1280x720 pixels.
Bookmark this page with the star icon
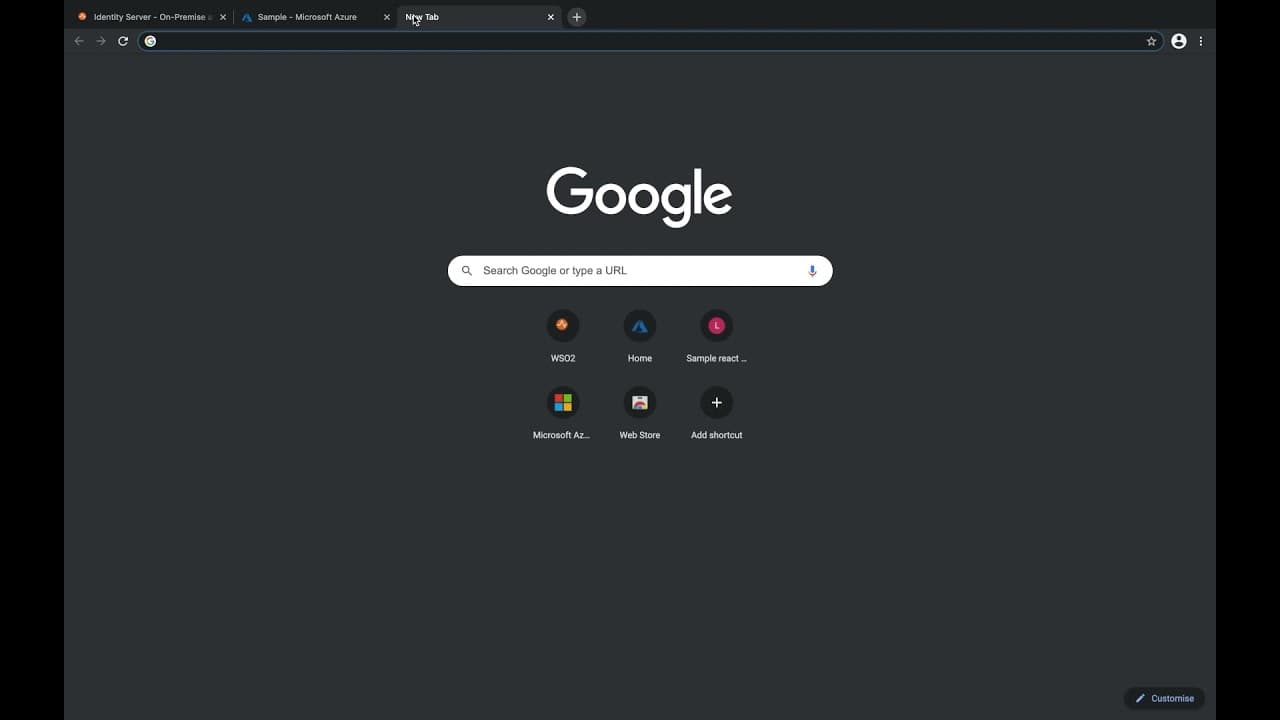pos(1151,41)
